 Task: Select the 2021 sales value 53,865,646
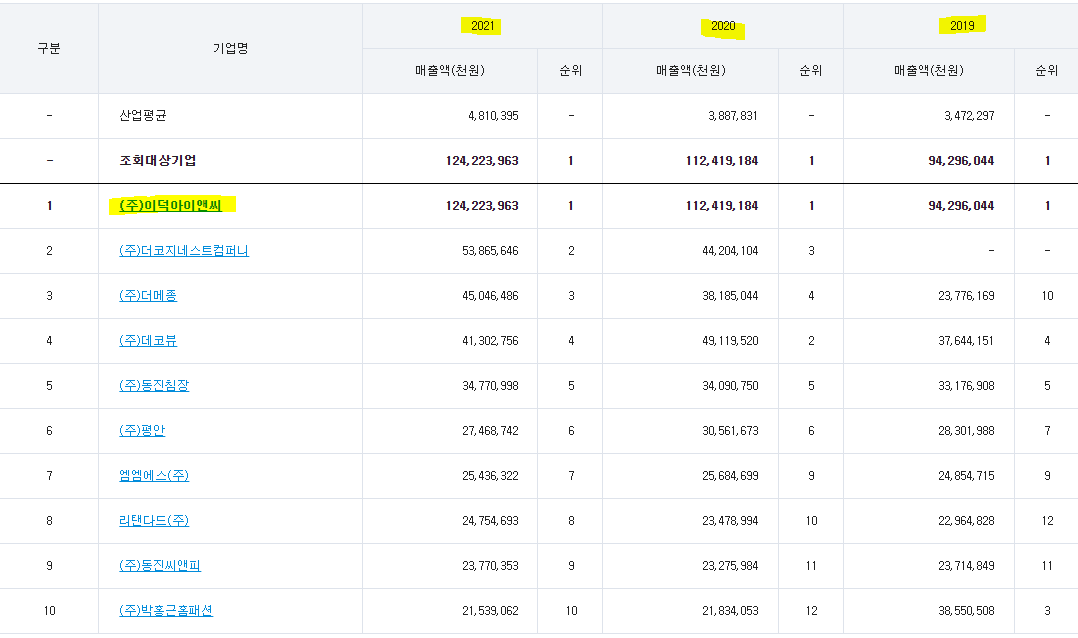[x=490, y=251]
